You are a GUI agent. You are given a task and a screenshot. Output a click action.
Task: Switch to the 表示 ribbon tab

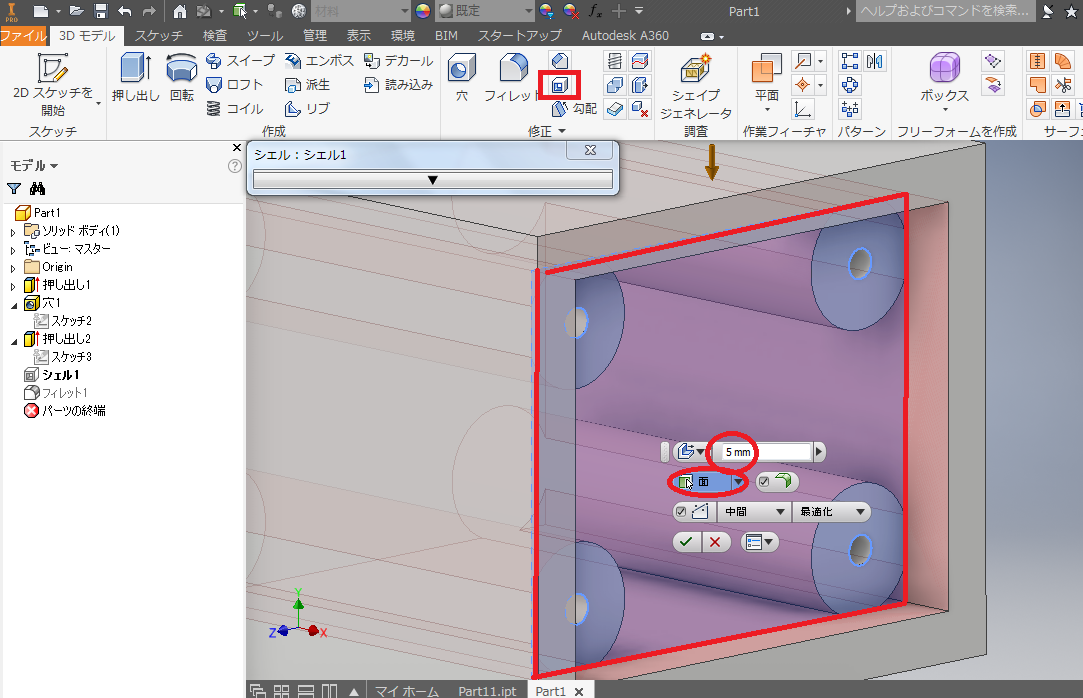[358, 35]
